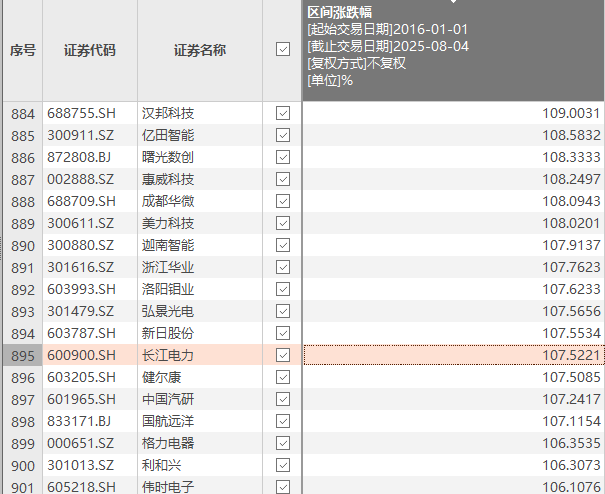
Task: Toggle checkbox in 曙光数创 row
Action: click(x=283, y=157)
